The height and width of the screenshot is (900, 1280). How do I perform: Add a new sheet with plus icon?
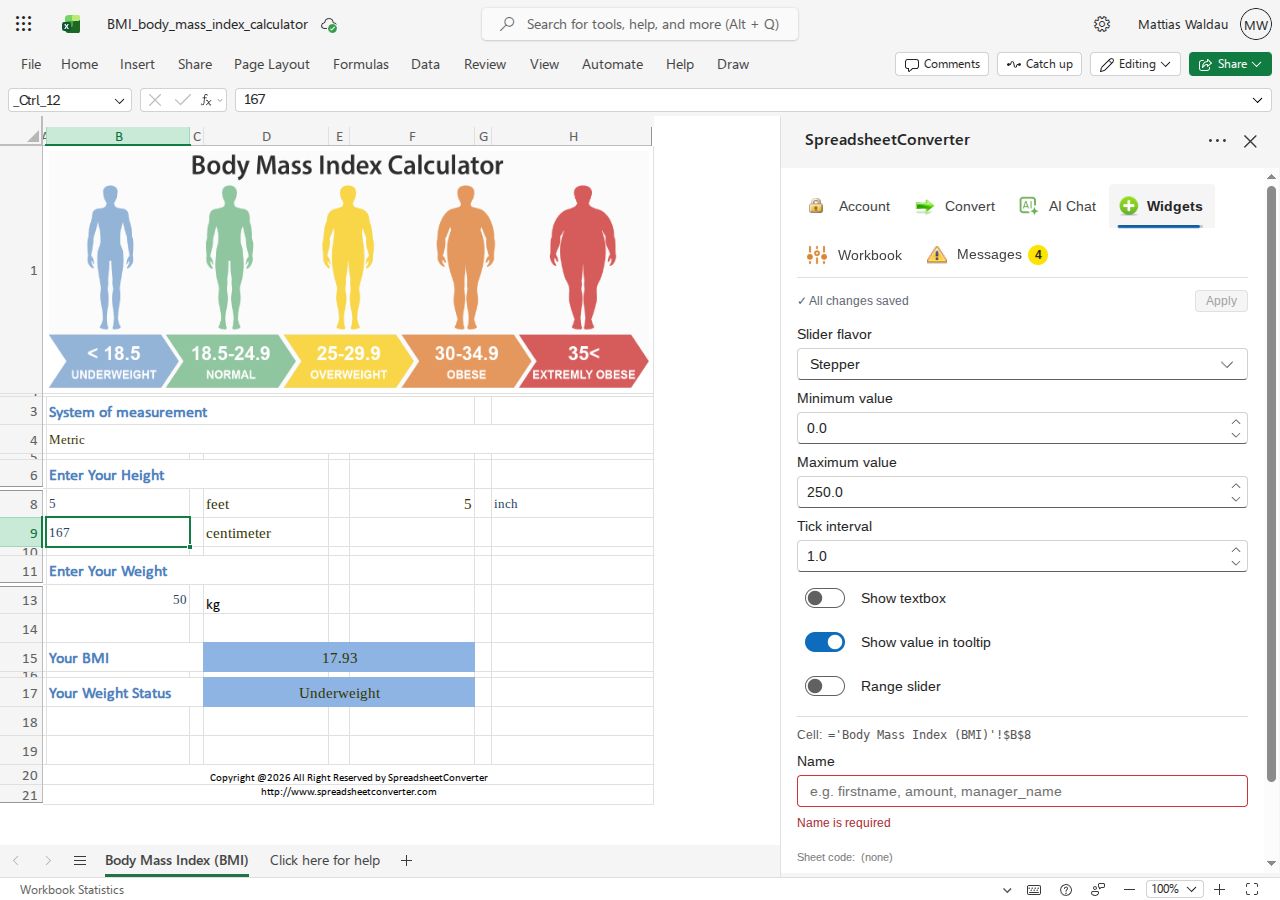[x=406, y=860]
